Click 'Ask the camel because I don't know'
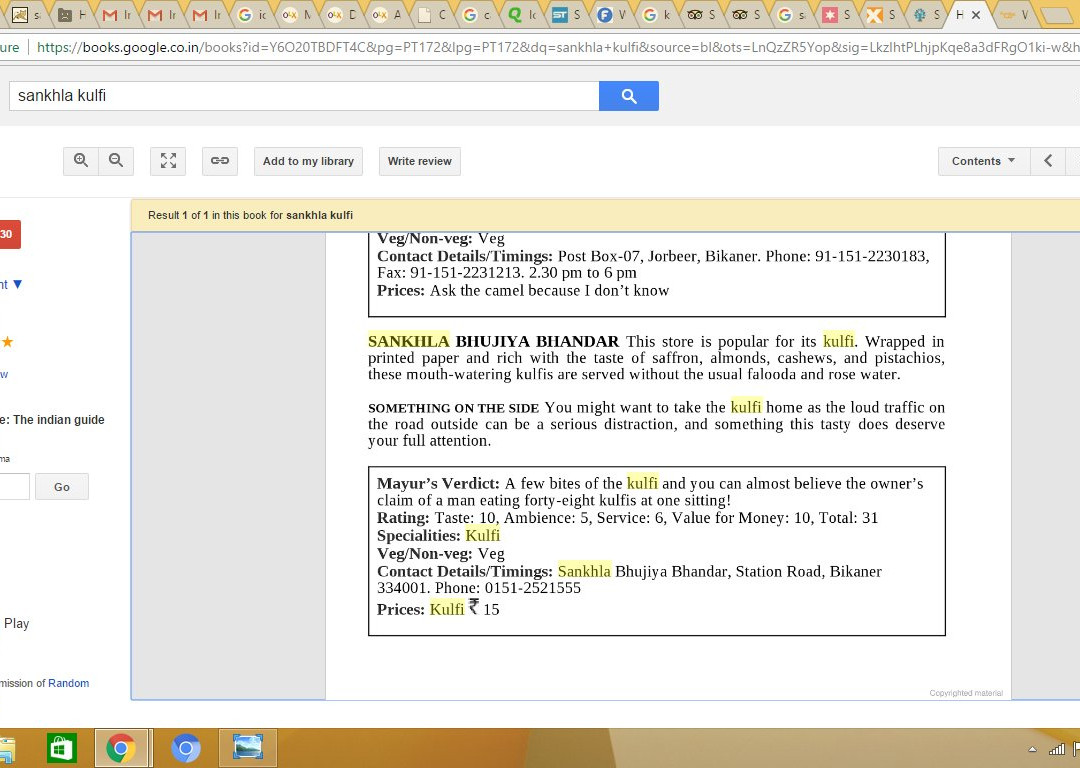Image resolution: width=1080 pixels, height=768 pixels. pyautogui.click(x=550, y=290)
